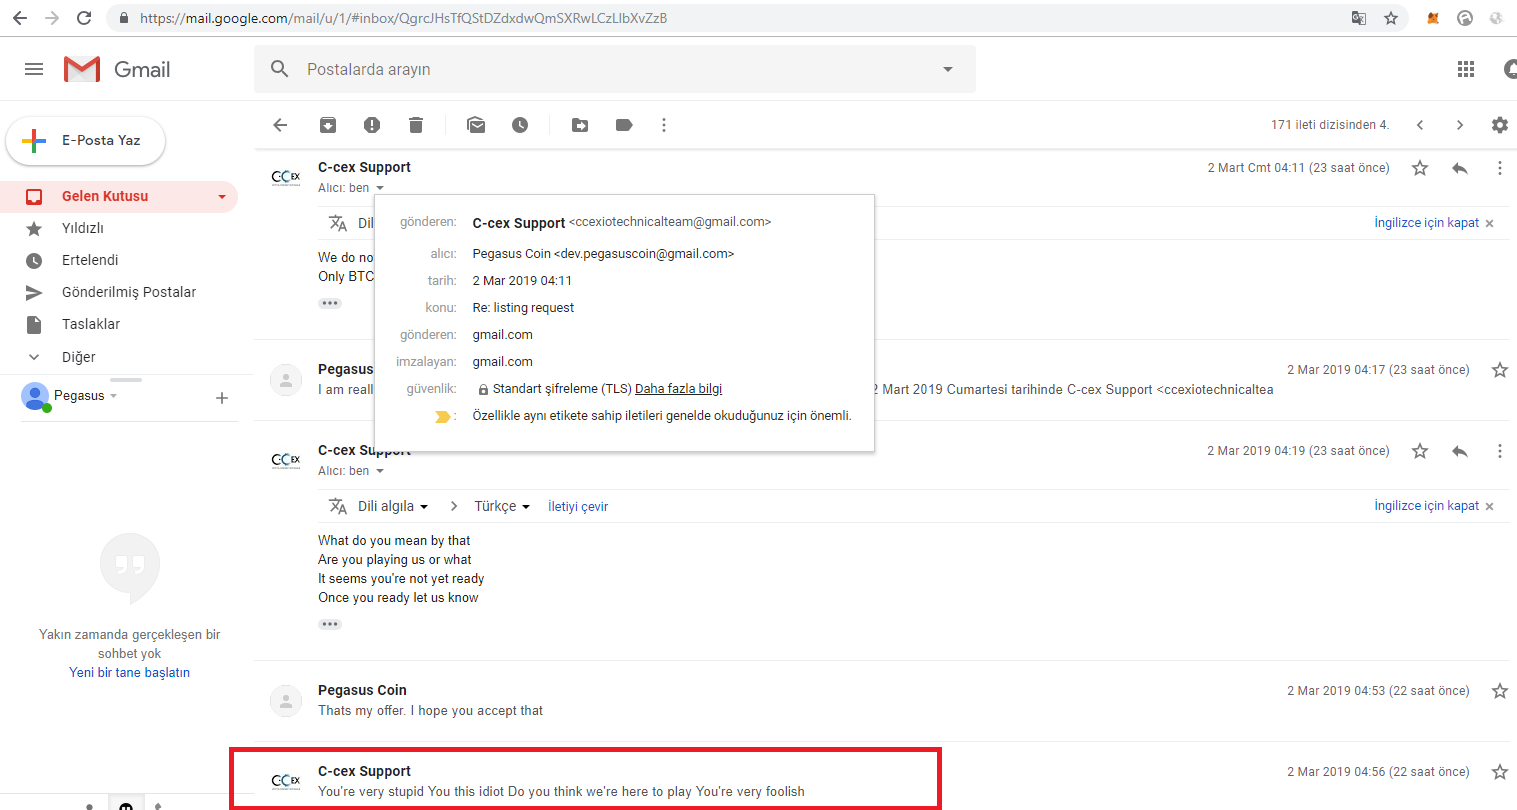Show recipient details for the 04:19 message

(380, 471)
